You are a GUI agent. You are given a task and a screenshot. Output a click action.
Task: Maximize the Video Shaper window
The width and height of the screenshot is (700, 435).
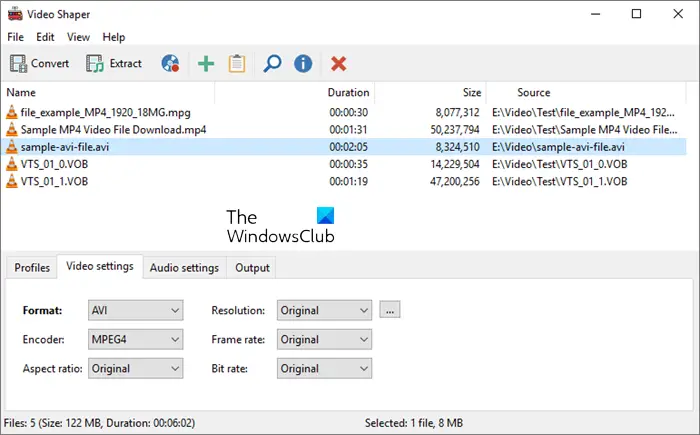[636, 14]
